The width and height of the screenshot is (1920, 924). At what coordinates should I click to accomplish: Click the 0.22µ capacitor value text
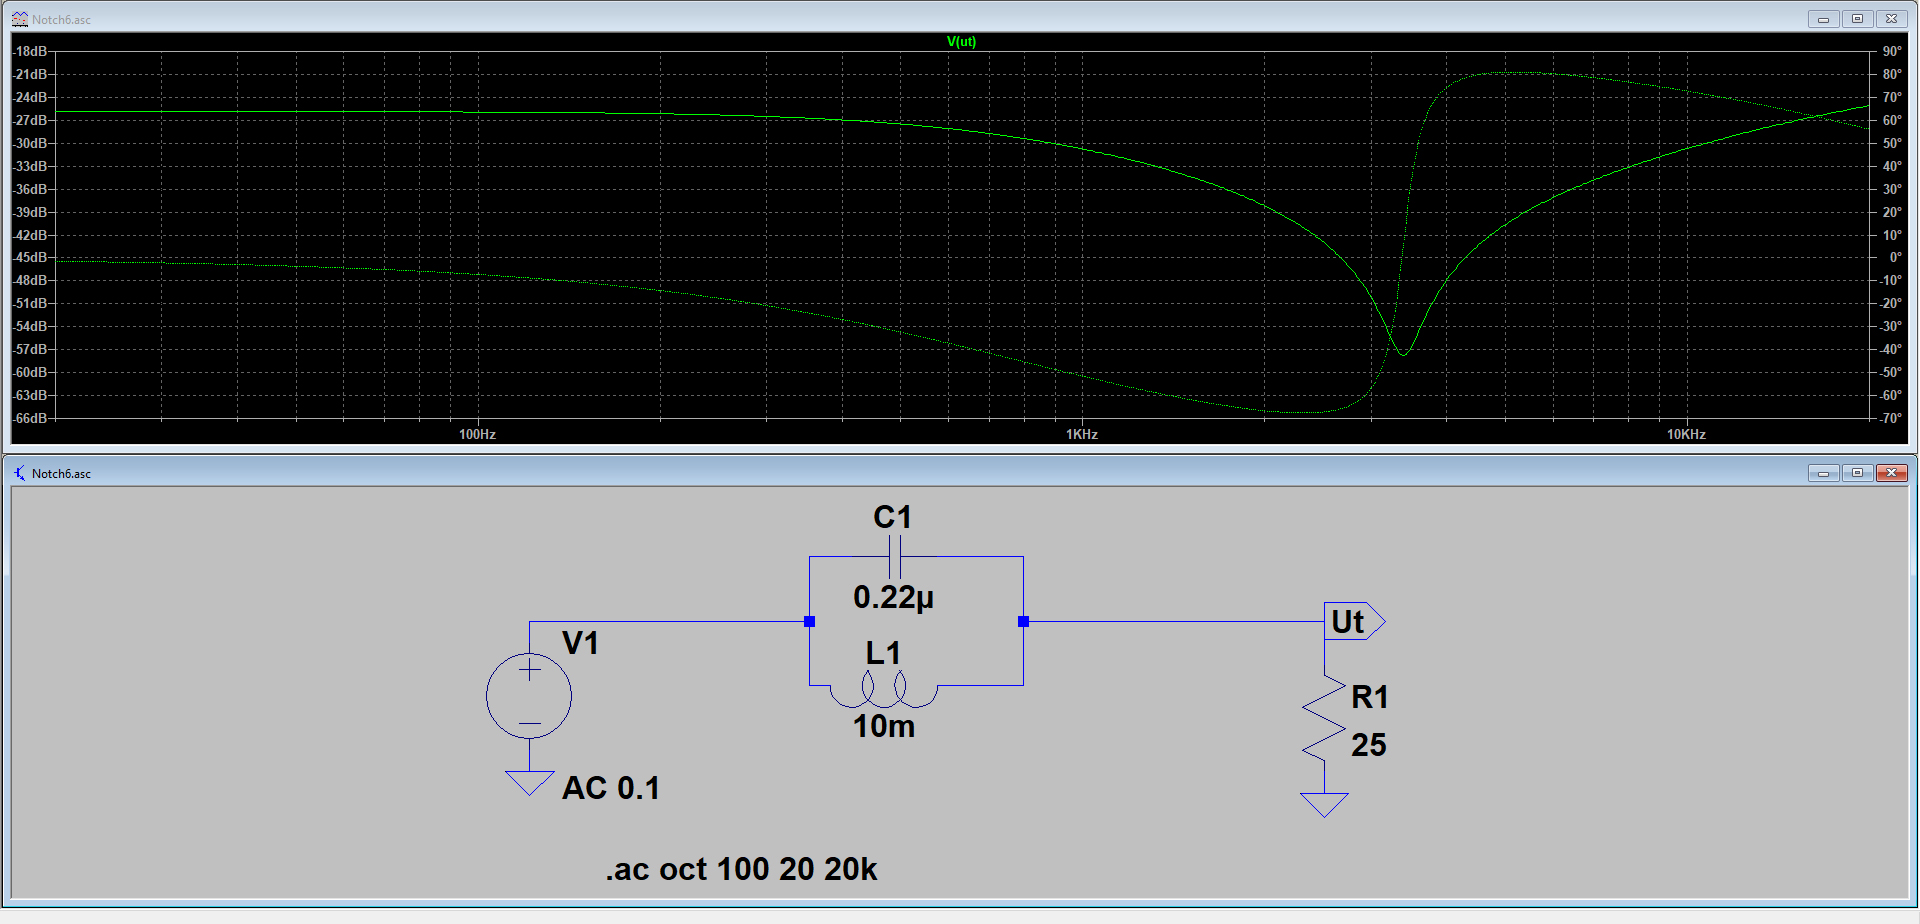[x=893, y=598]
